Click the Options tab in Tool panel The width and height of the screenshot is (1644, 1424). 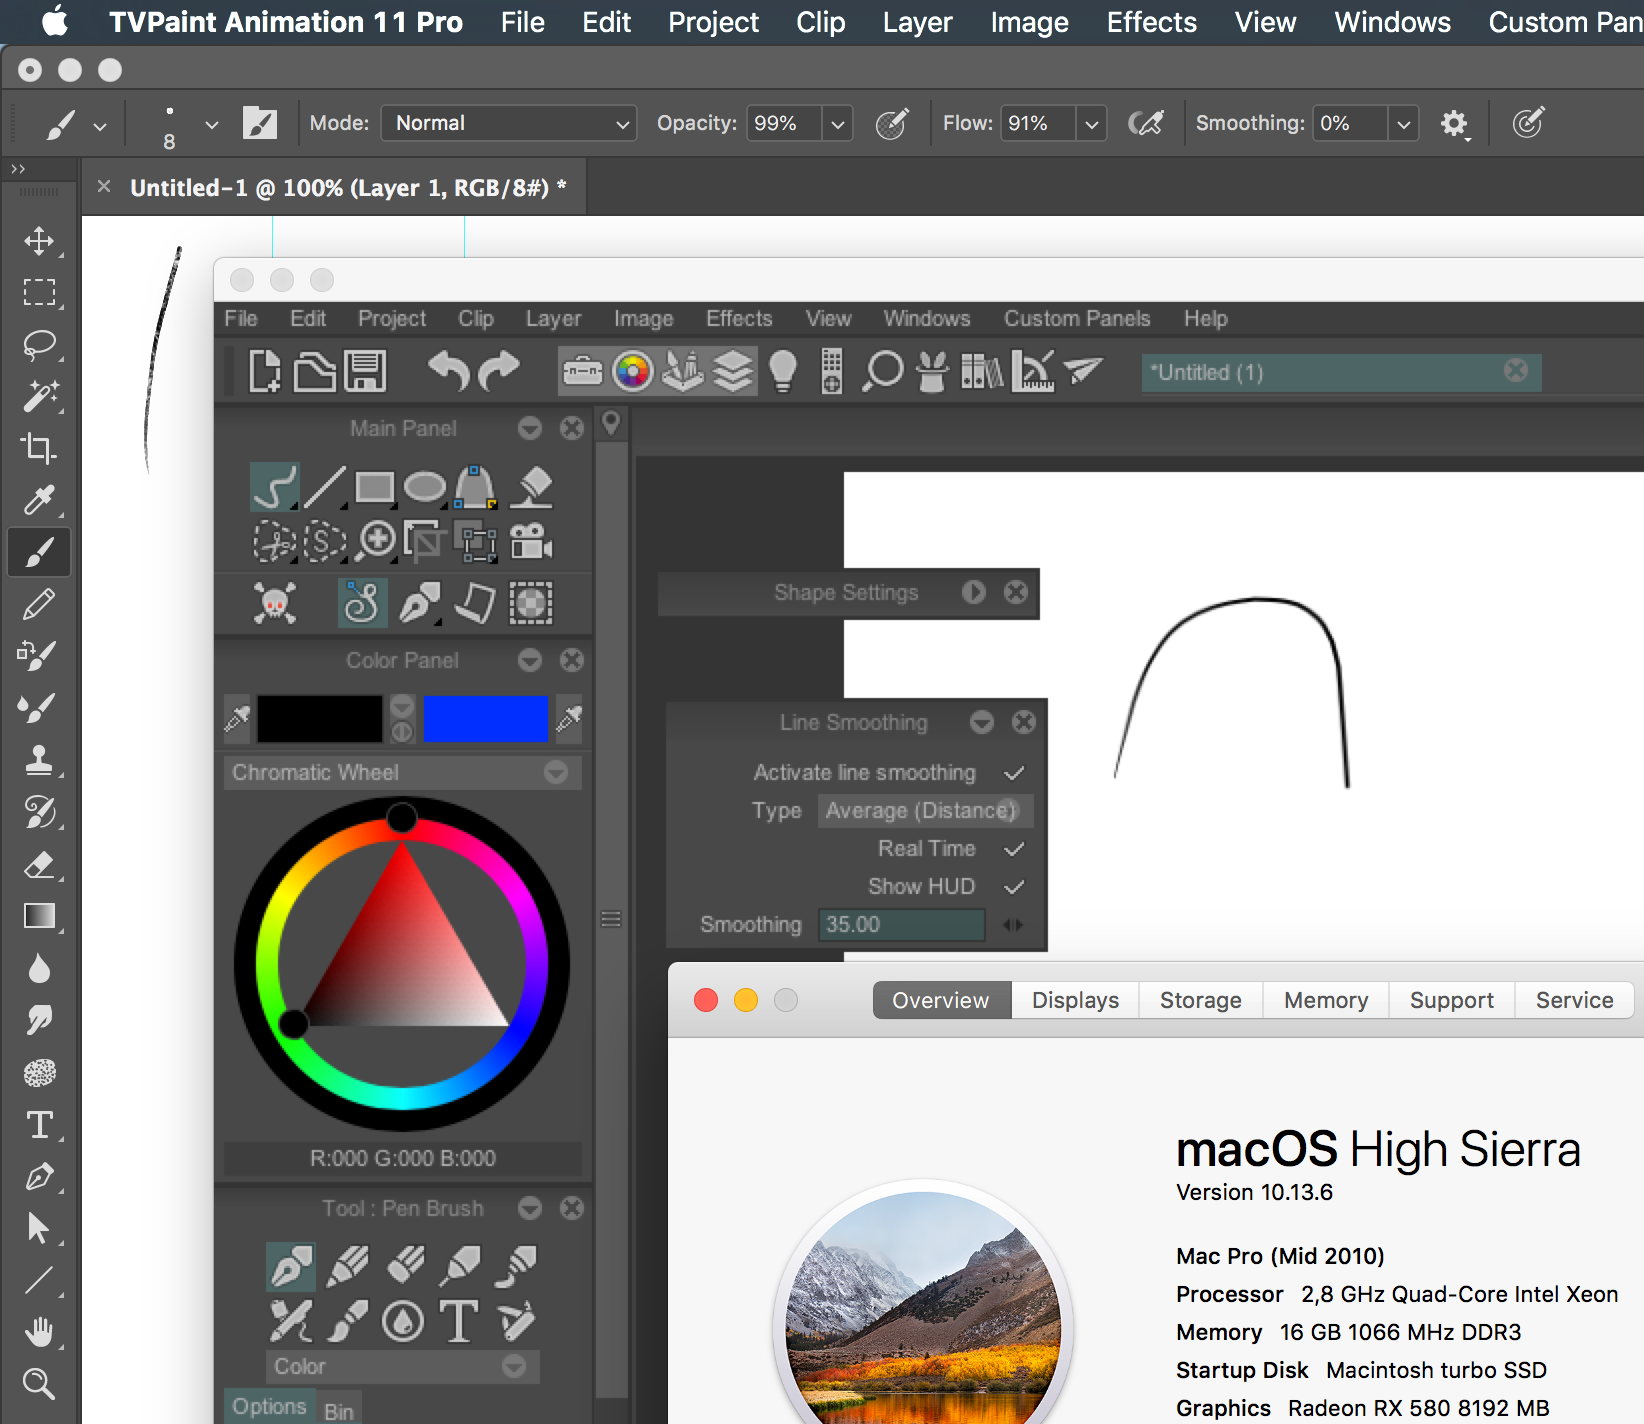(269, 1406)
